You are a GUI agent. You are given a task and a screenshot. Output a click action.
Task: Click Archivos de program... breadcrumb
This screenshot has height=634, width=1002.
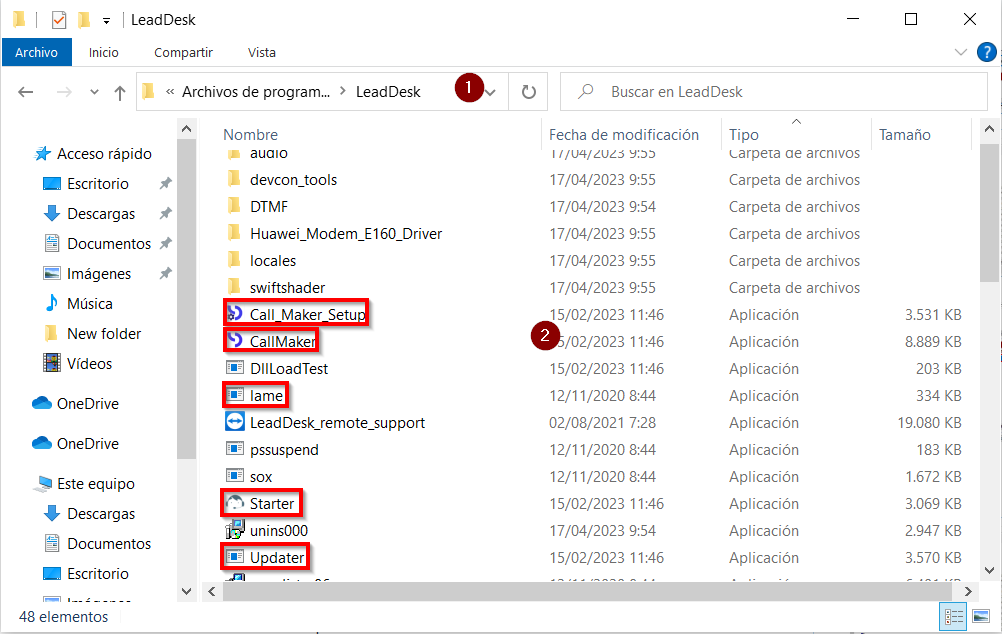(256, 91)
